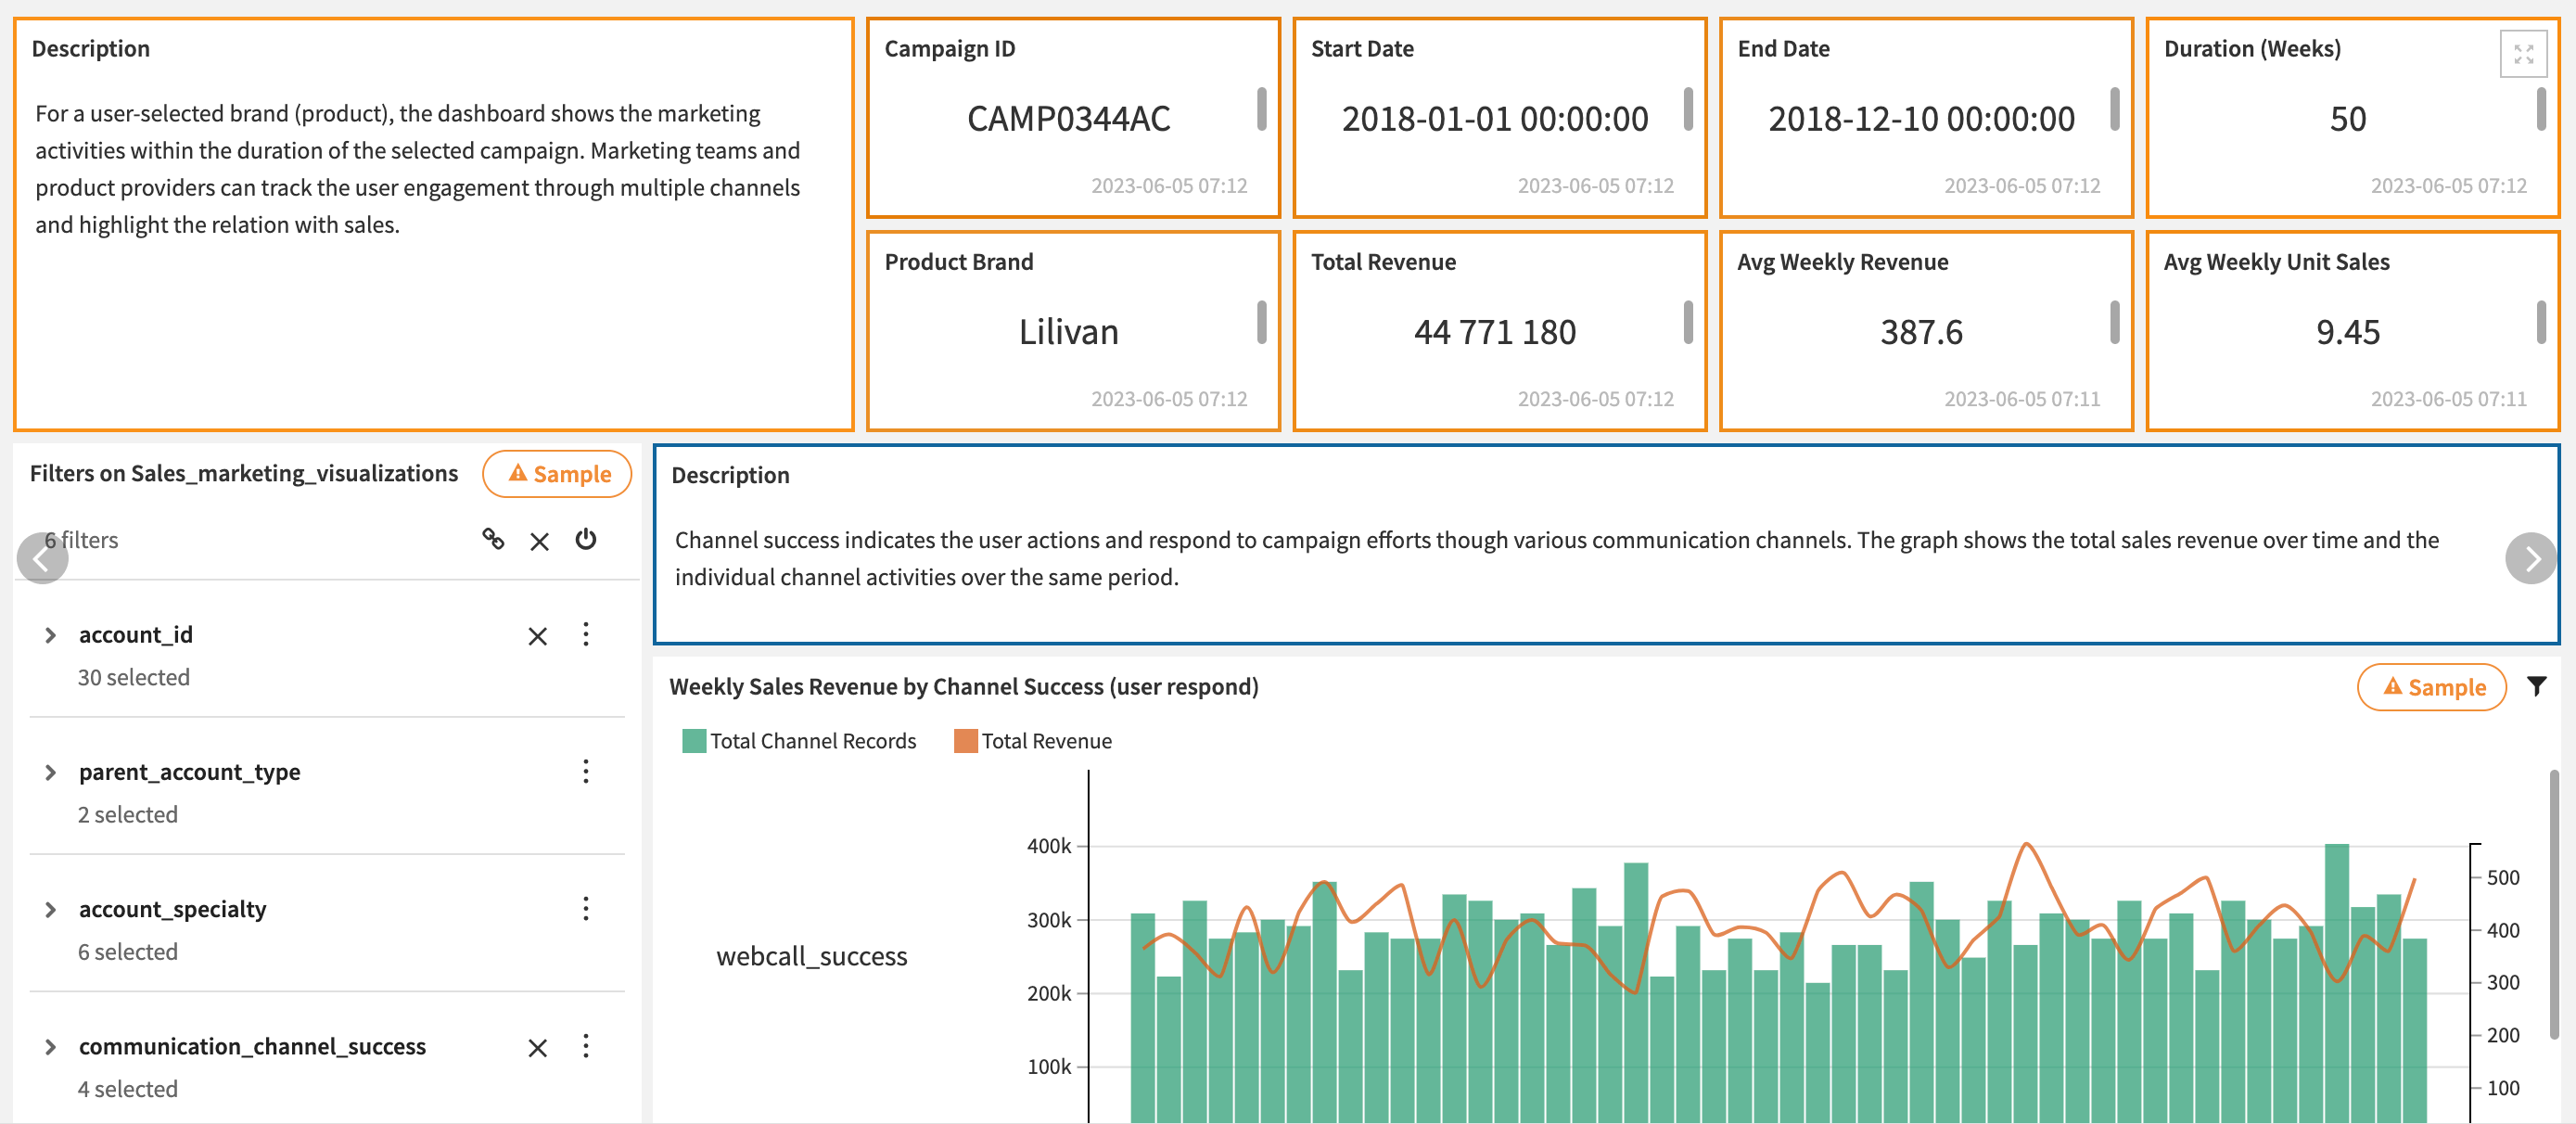
Task: Expand the communication_channel_success filter
Action: (50, 1047)
